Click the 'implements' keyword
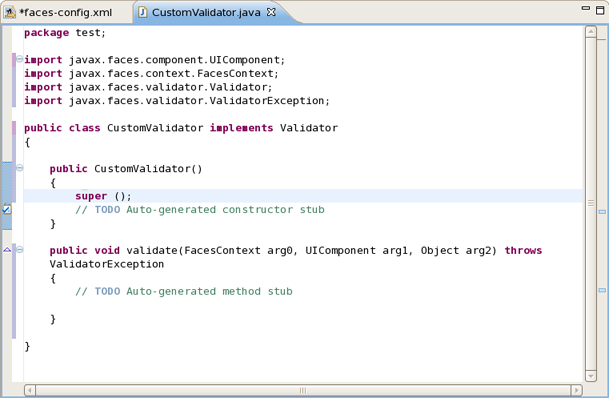This screenshot has width=609, height=398. pos(242,128)
